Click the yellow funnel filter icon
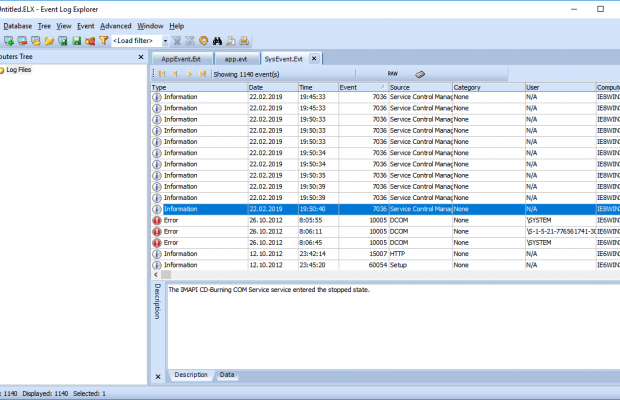620x400 pixels. tap(103, 41)
